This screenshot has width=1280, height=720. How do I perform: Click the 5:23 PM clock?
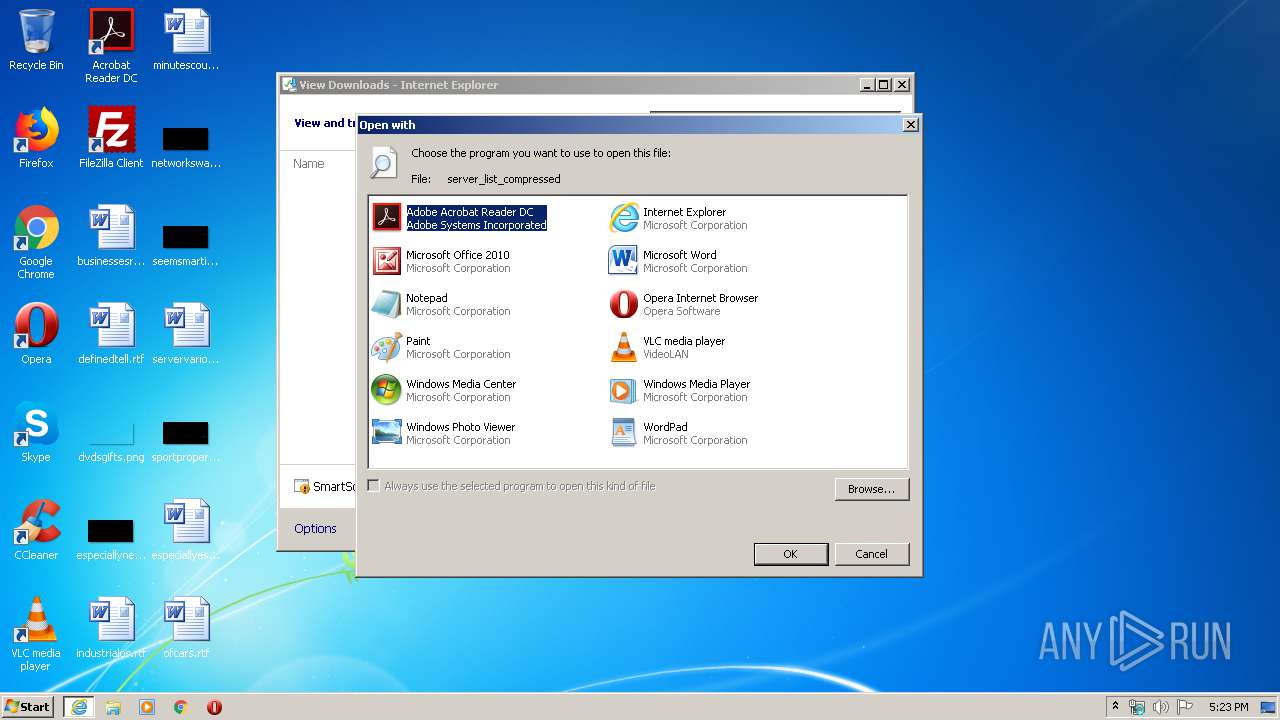1228,707
